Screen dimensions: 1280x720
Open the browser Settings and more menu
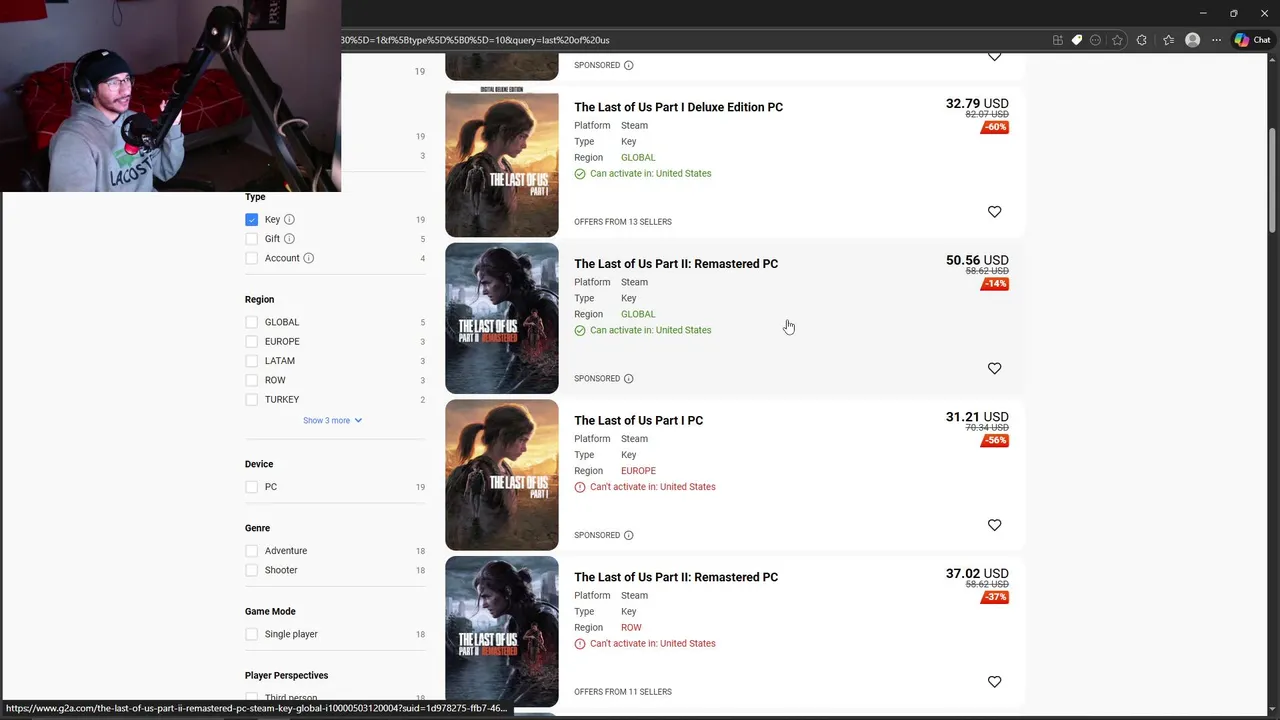1216,40
